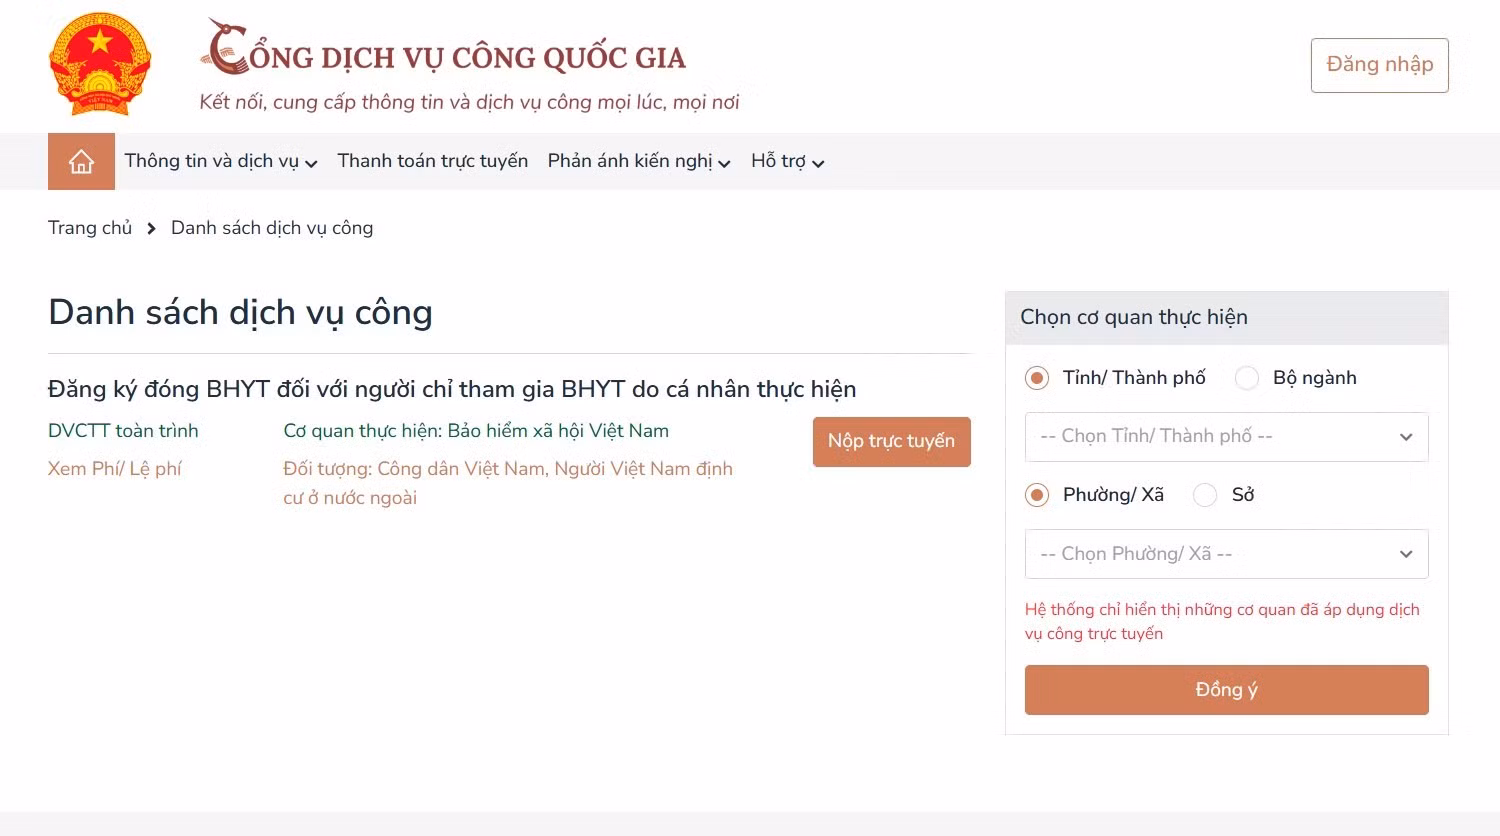
Task: Click the home icon in navigation bar
Action: [81, 161]
